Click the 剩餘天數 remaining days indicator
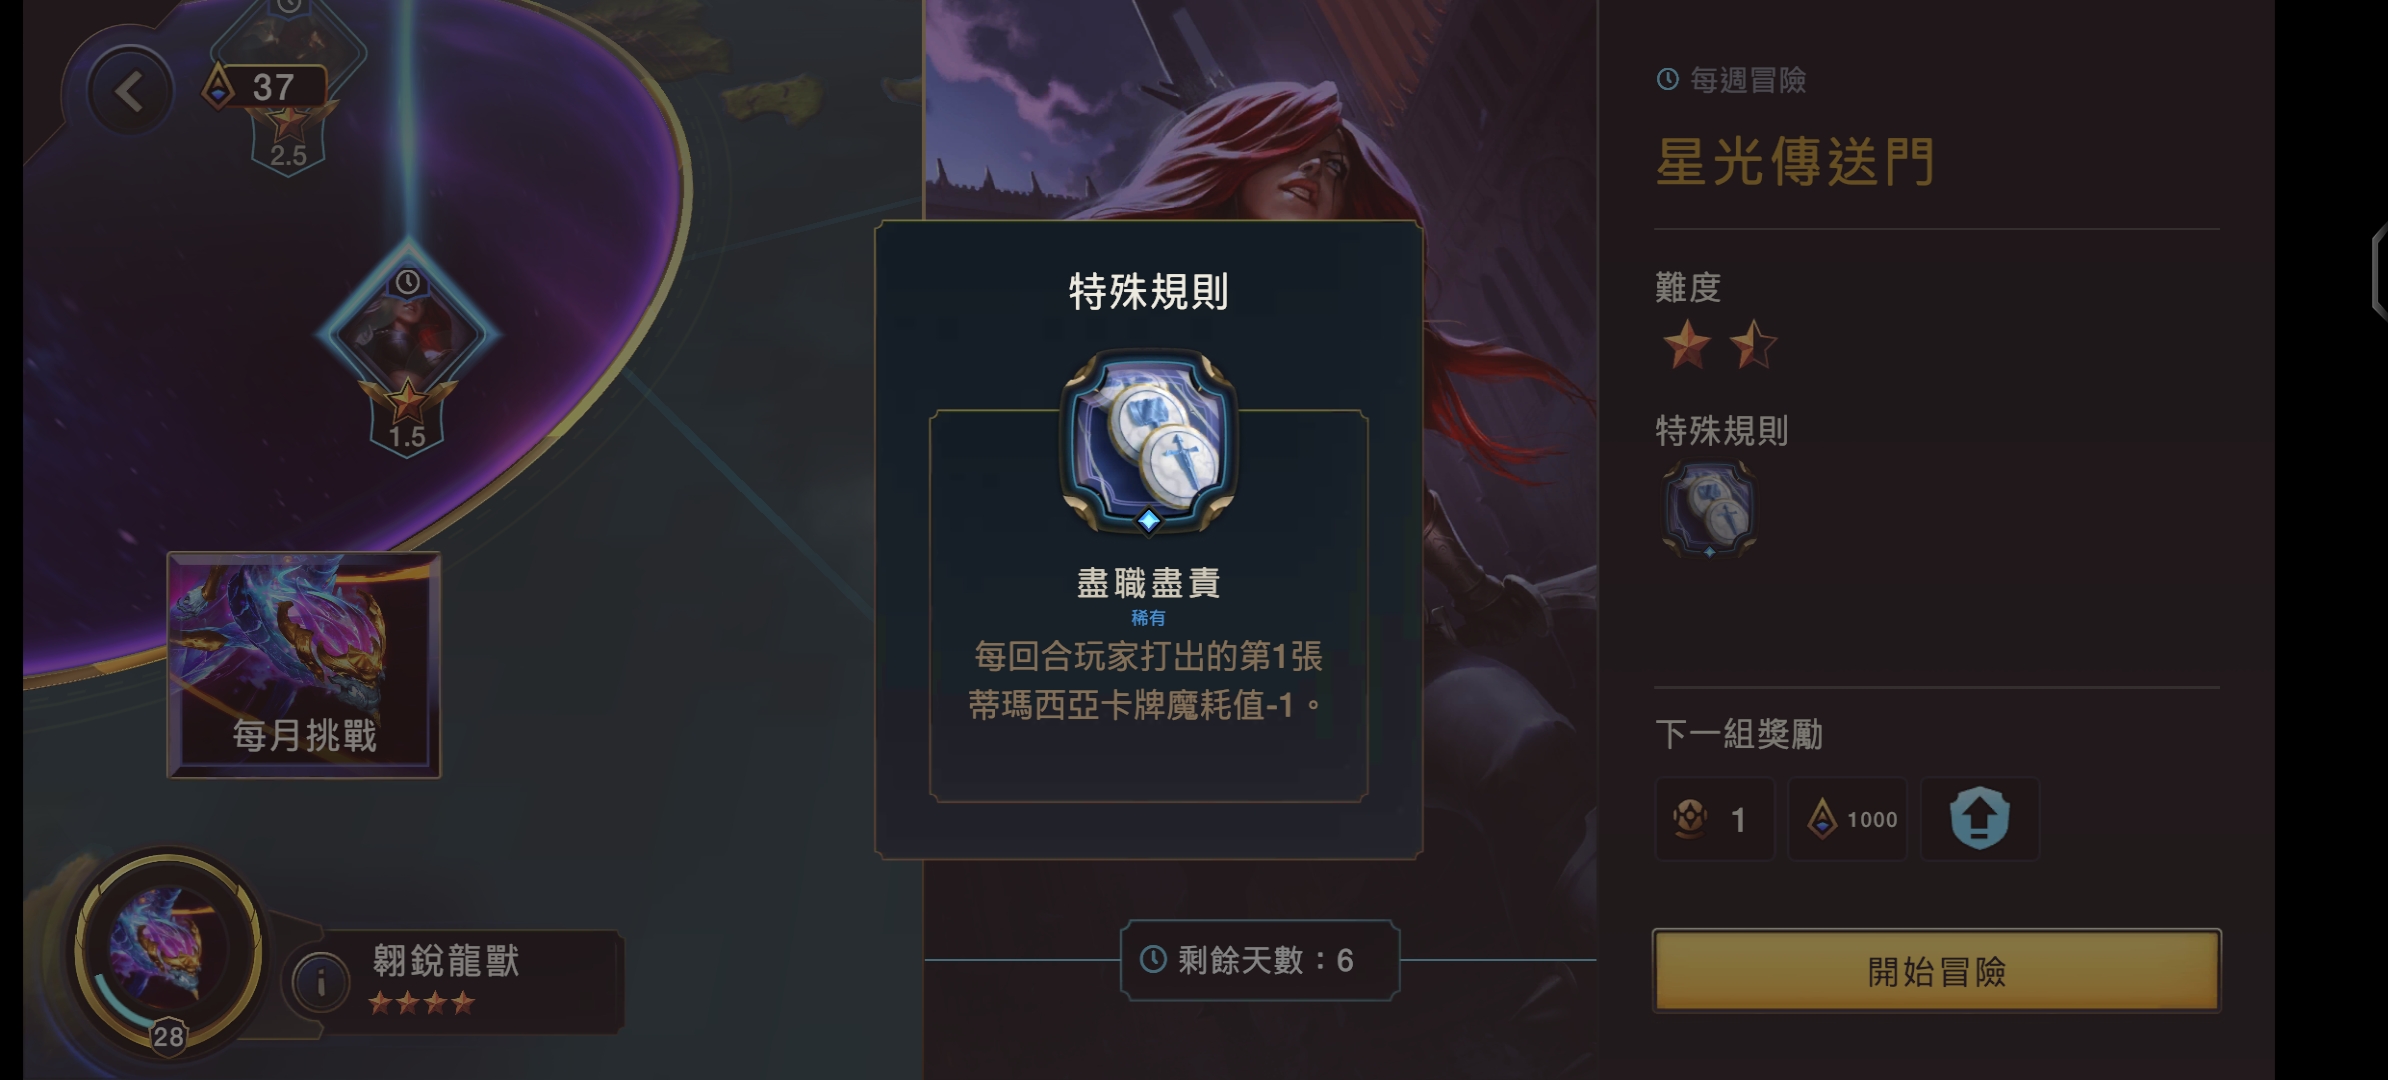The image size is (2388, 1080). (x=1260, y=960)
